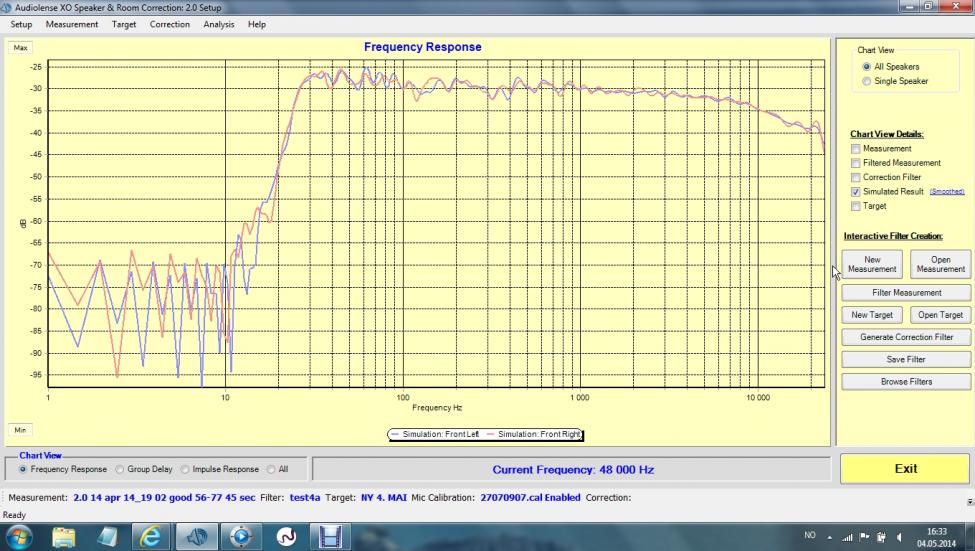This screenshot has width=975, height=551.
Task: Click the measurement name in status bar
Action: [x=164, y=498]
